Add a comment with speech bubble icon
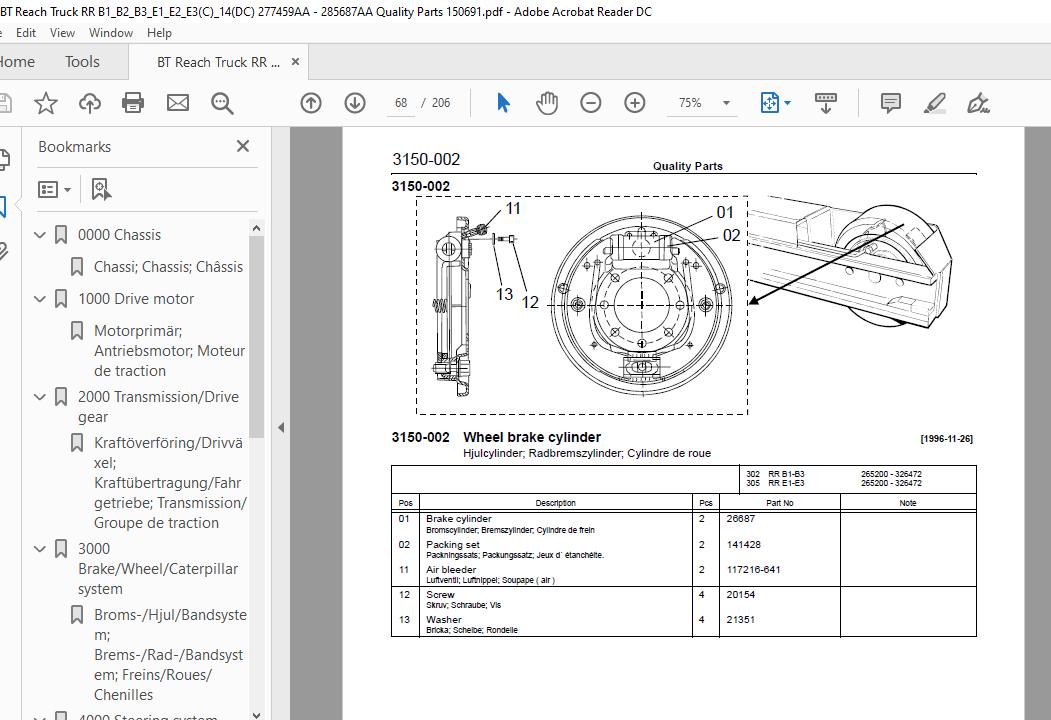The image size is (1051, 720). (891, 103)
